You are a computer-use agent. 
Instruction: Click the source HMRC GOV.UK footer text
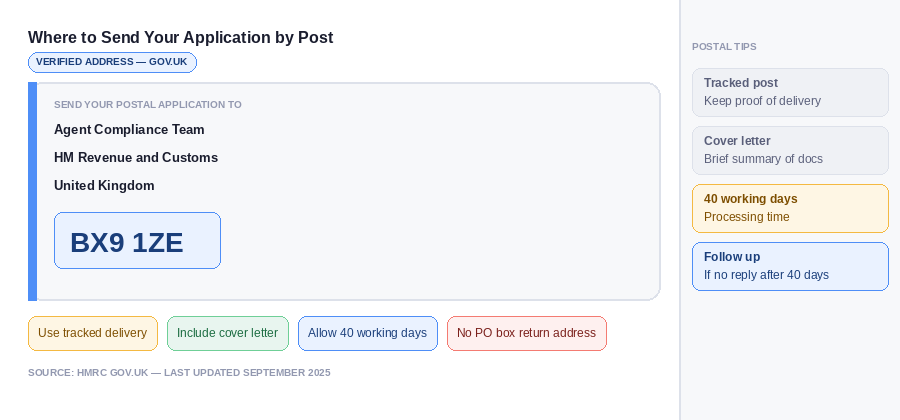click(179, 373)
